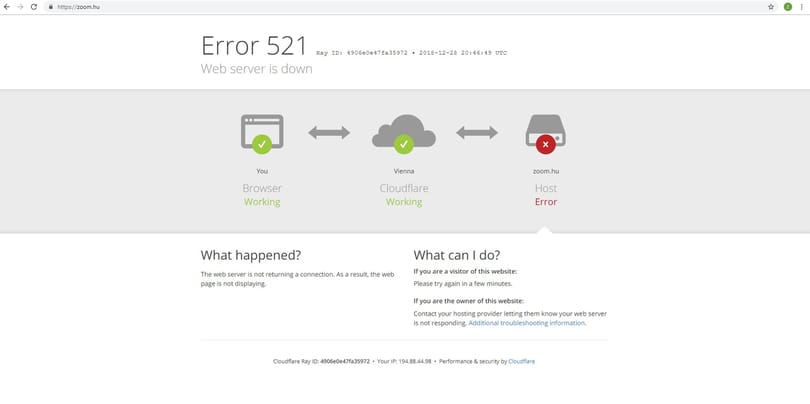The width and height of the screenshot is (810, 404).
Task: Bookmark this page with the star icon
Action: click(x=771, y=7)
